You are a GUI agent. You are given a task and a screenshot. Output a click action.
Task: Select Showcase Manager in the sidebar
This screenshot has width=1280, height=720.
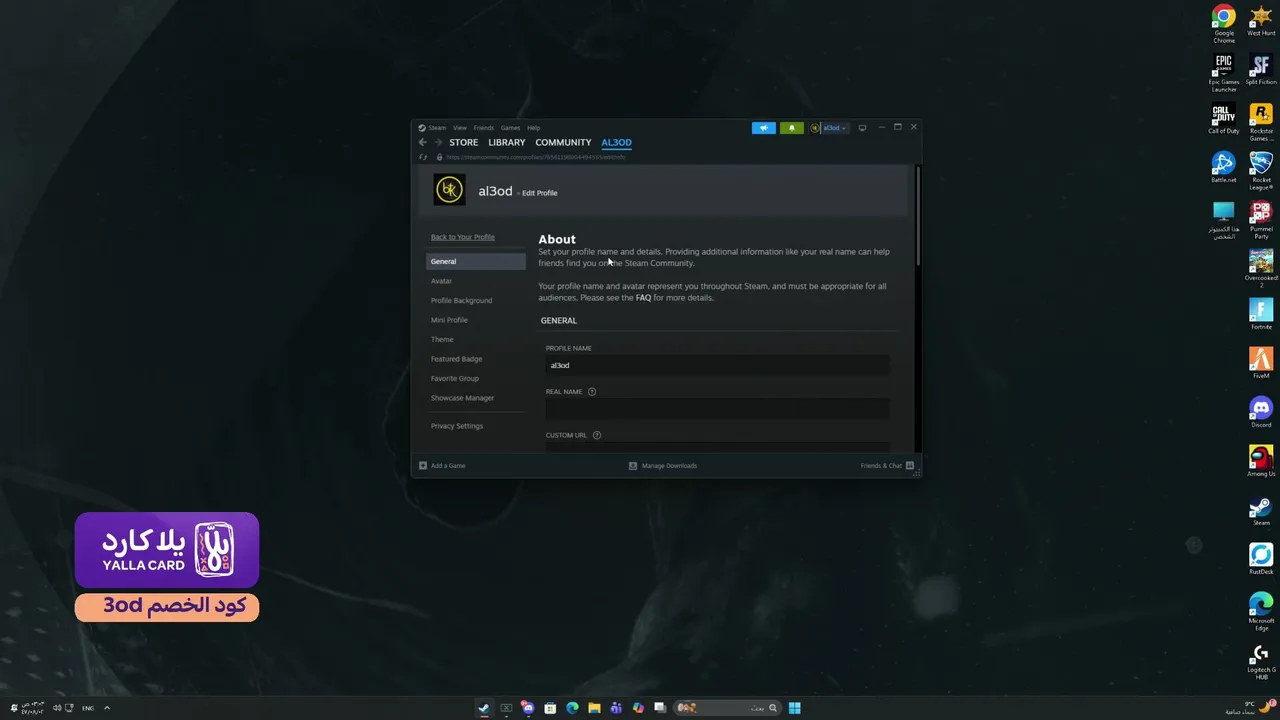pyautogui.click(x=462, y=398)
